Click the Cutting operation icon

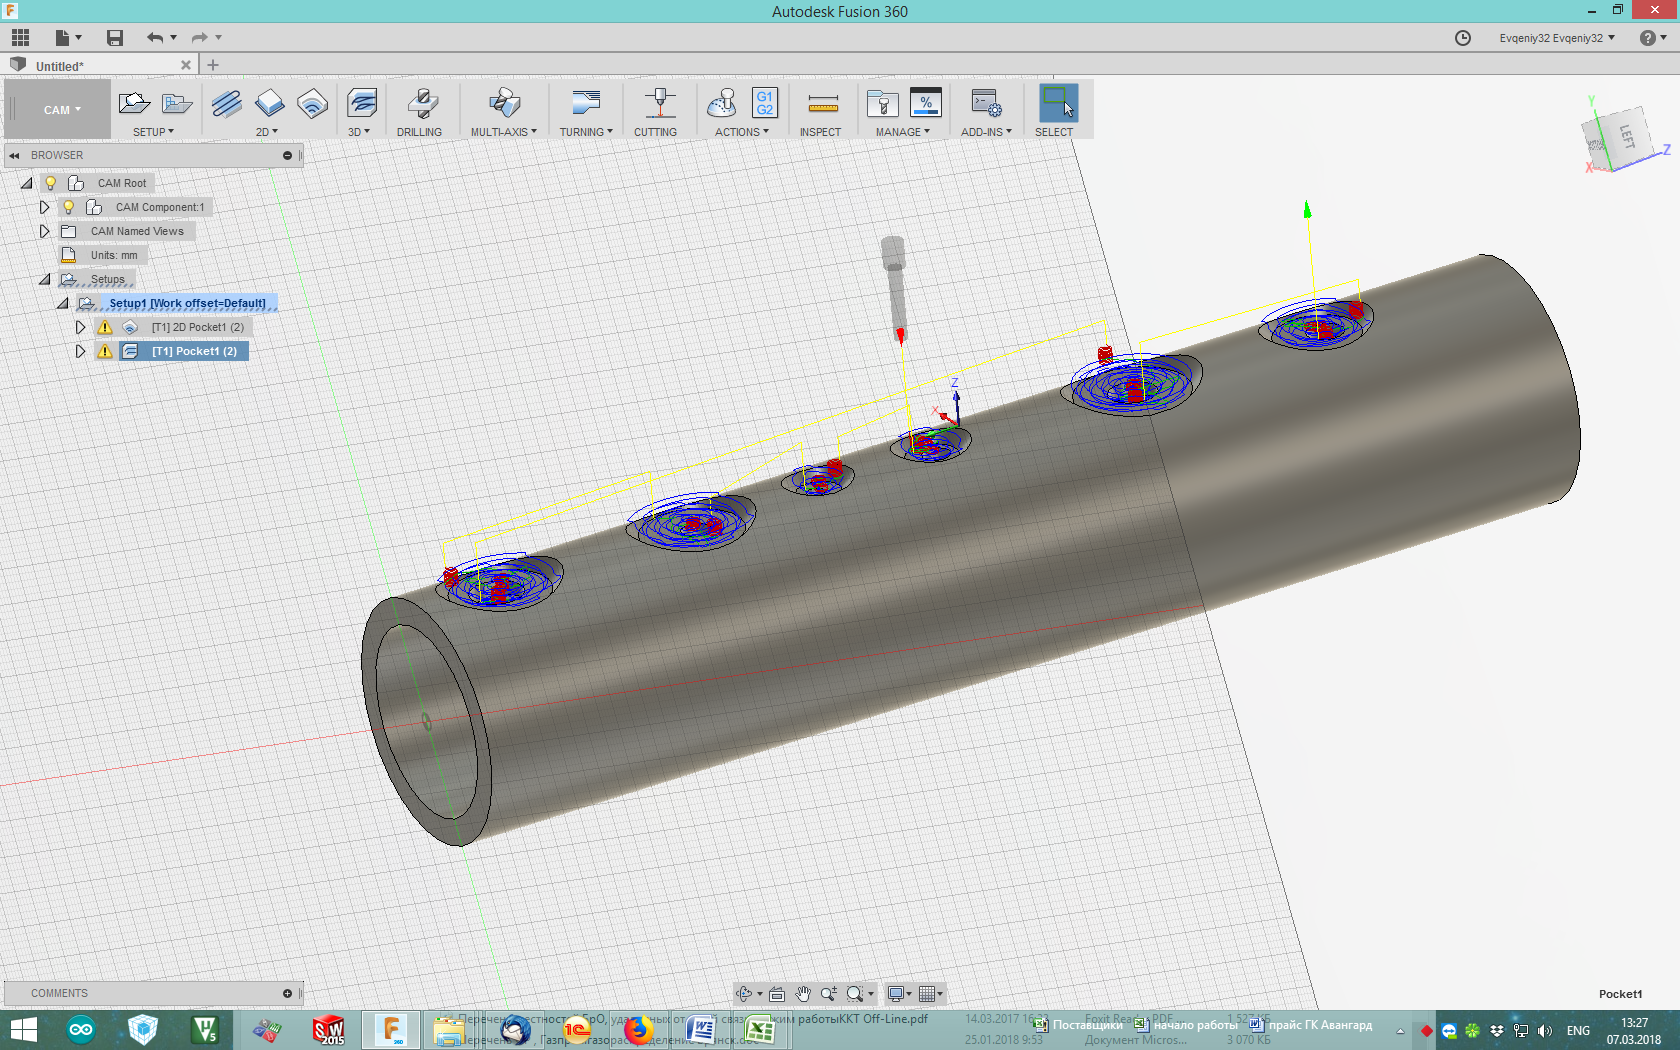(x=658, y=104)
